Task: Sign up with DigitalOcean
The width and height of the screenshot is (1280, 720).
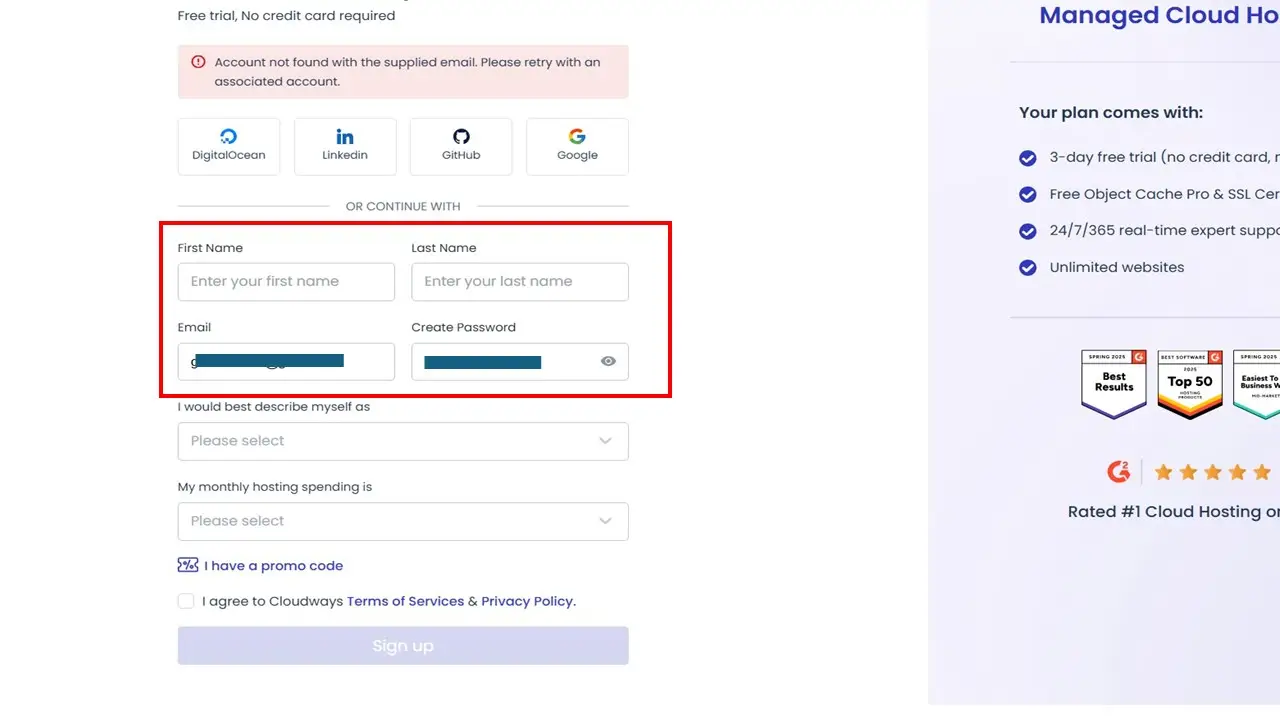Action: click(229, 147)
